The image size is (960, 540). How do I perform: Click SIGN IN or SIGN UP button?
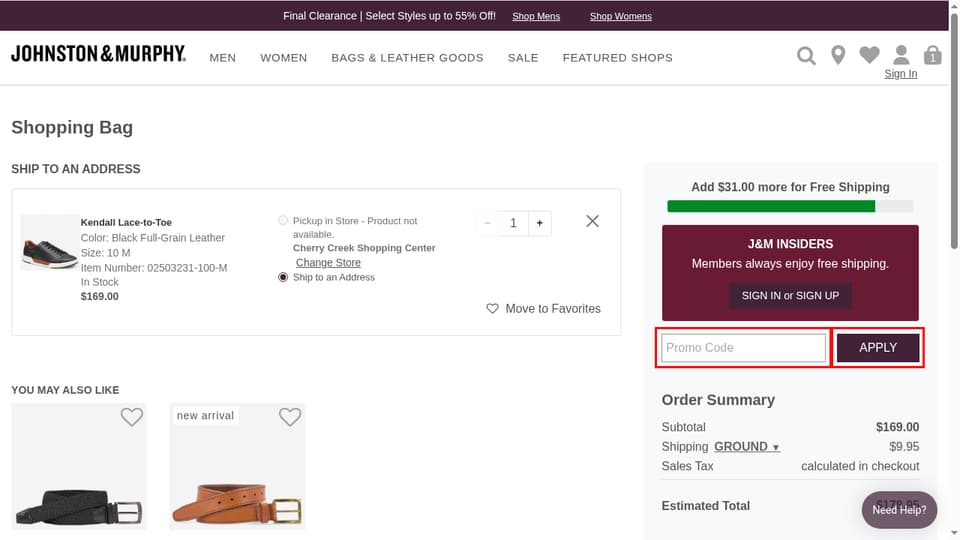pos(790,296)
